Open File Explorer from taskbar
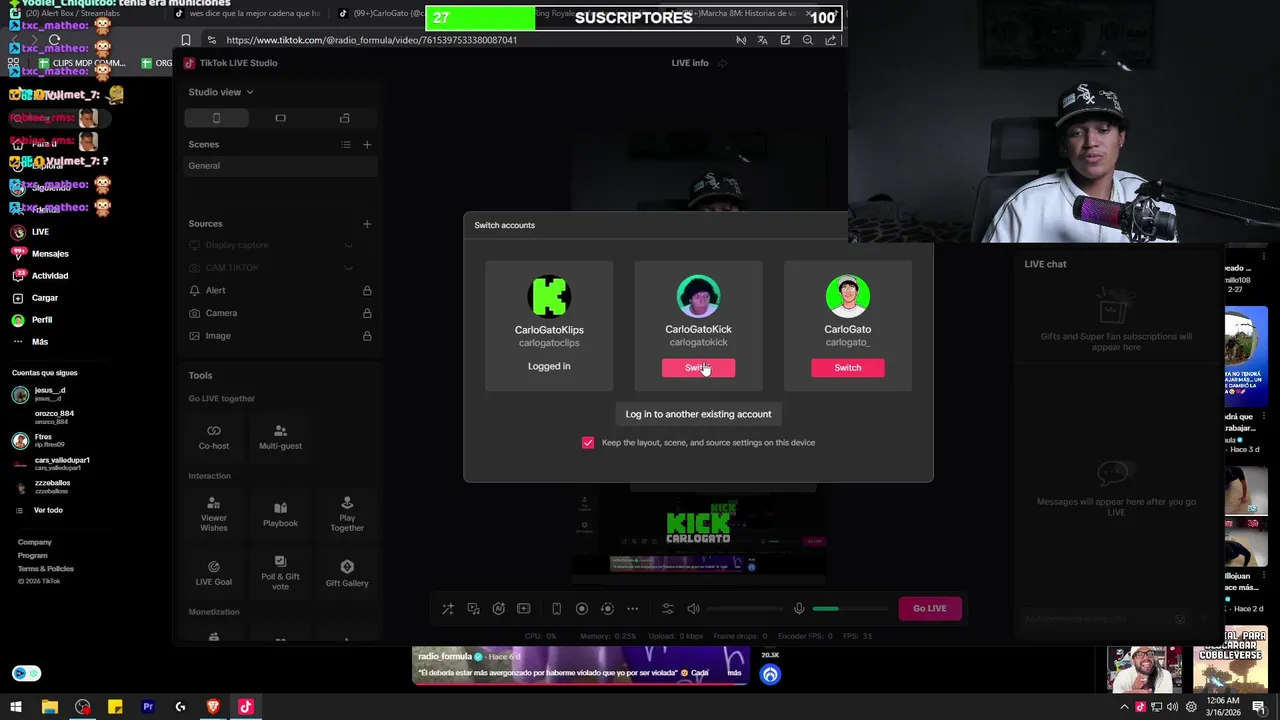This screenshot has height=720, width=1280. (49, 707)
